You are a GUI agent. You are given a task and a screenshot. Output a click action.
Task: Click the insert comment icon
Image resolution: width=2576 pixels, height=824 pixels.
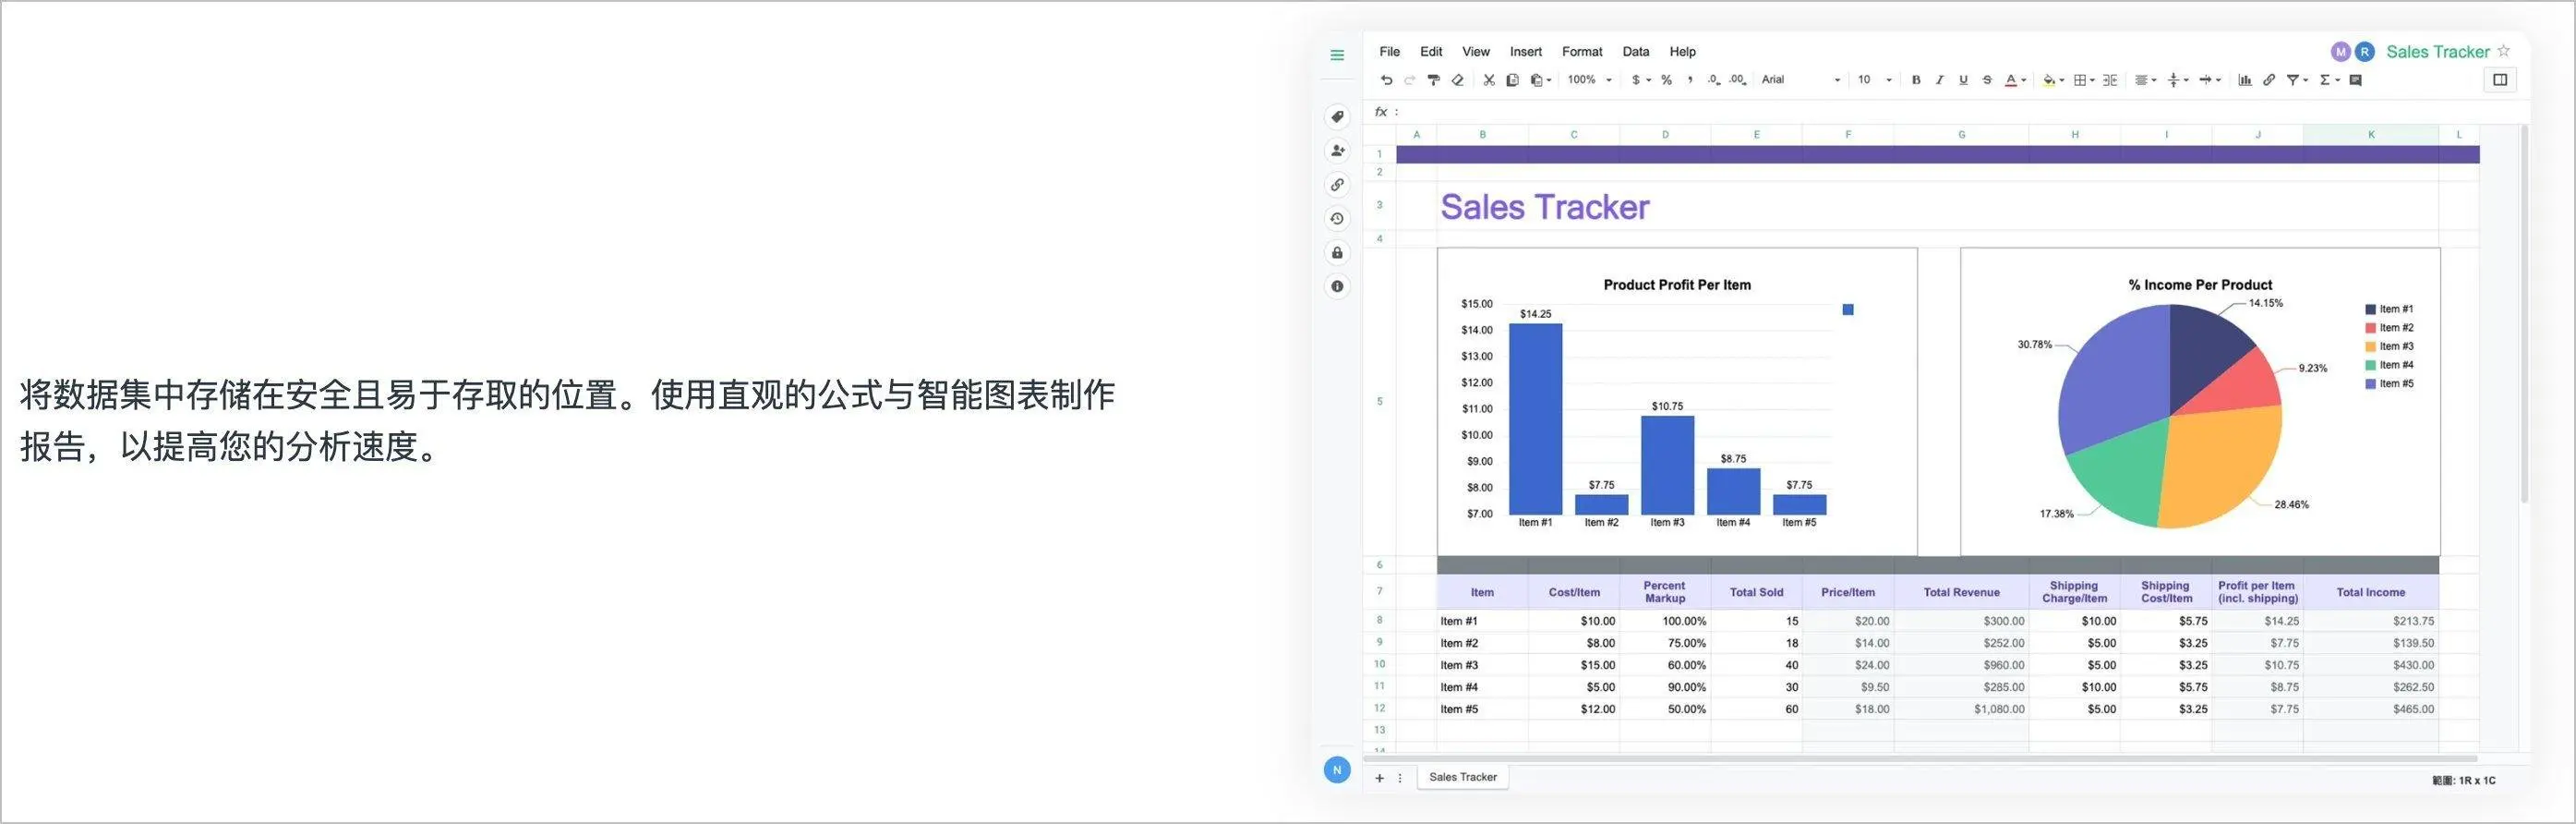(2355, 80)
